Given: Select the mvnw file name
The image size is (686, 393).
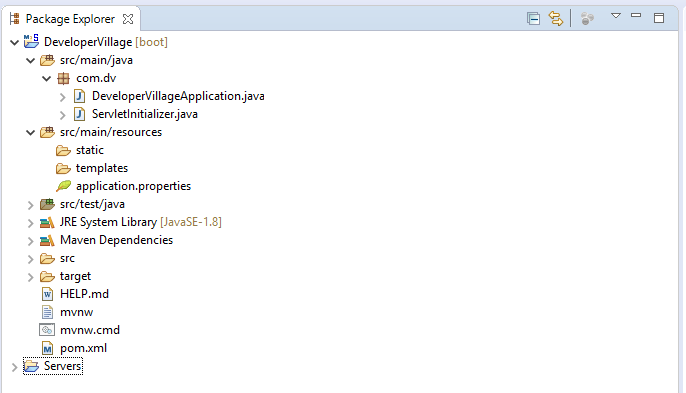Looking at the screenshot, I should [77, 312].
